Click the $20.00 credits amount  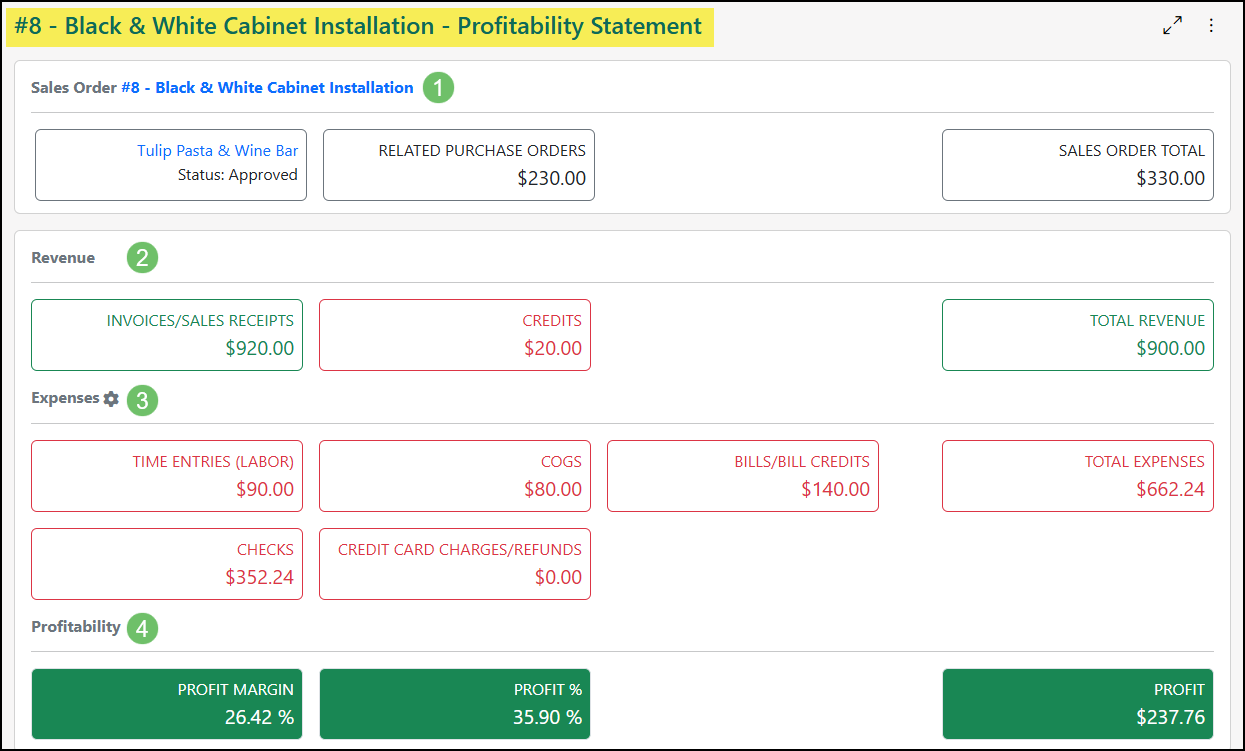[553, 349]
